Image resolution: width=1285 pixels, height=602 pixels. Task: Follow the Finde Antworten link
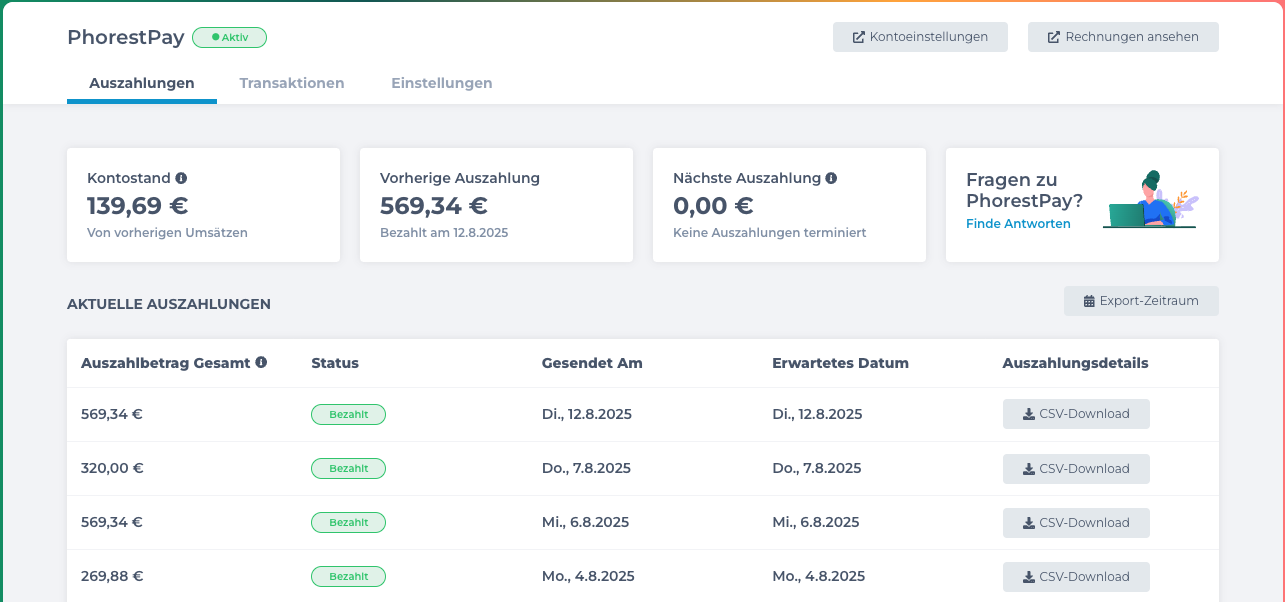coord(1018,224)
